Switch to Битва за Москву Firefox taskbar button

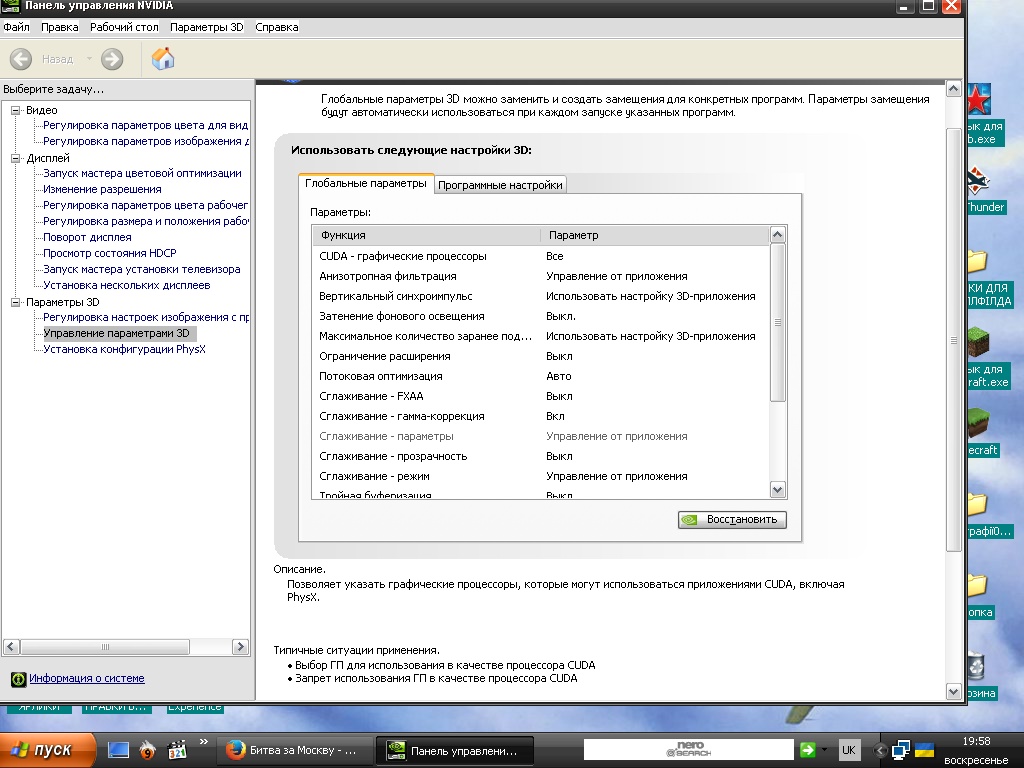pos(293,751)
